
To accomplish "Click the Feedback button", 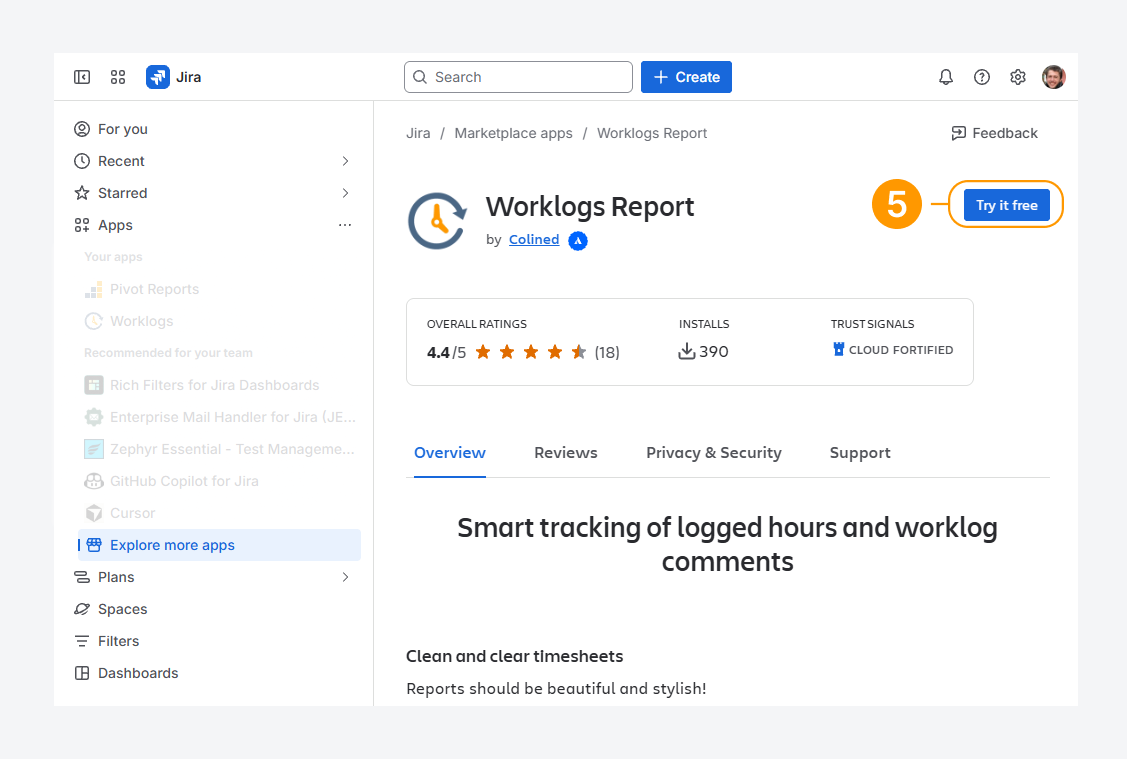I will 995,133.
